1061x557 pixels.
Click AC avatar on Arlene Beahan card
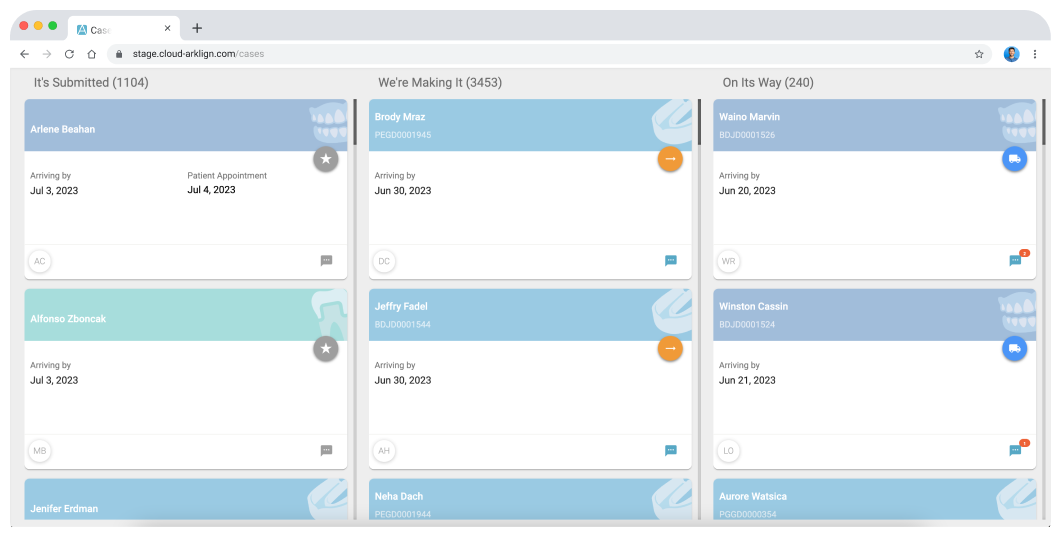[40, 261]
